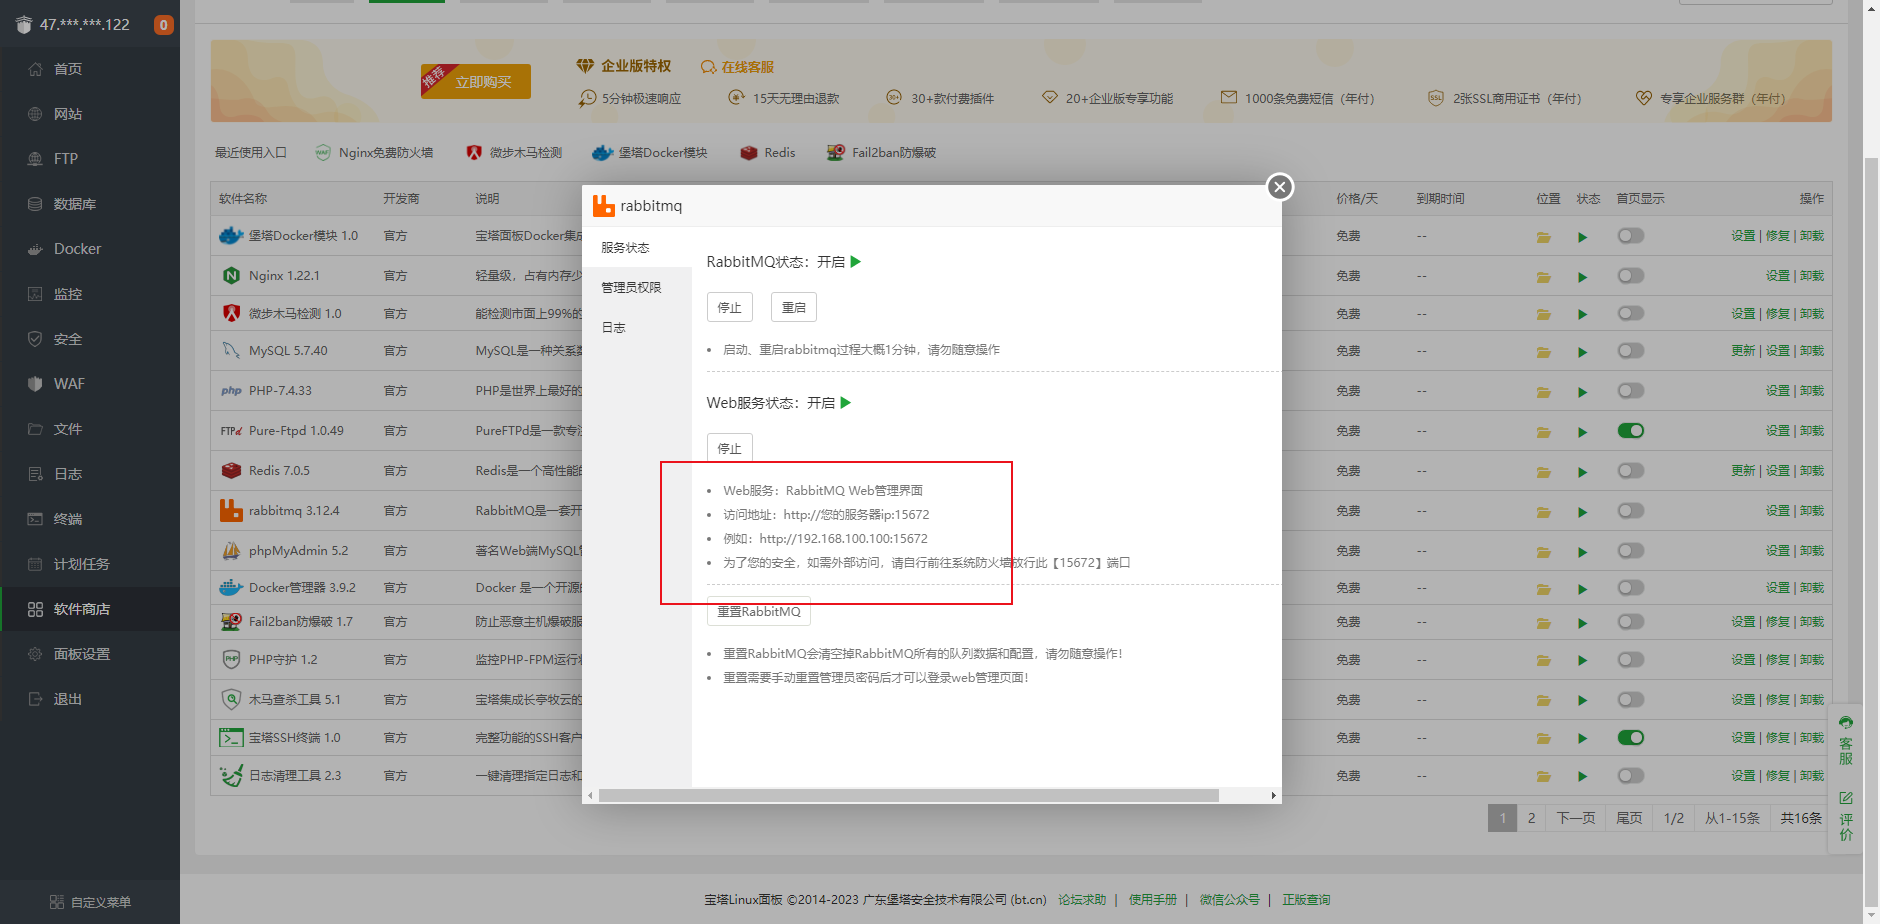Open the 评价 floating widget

click(1846, 816)
